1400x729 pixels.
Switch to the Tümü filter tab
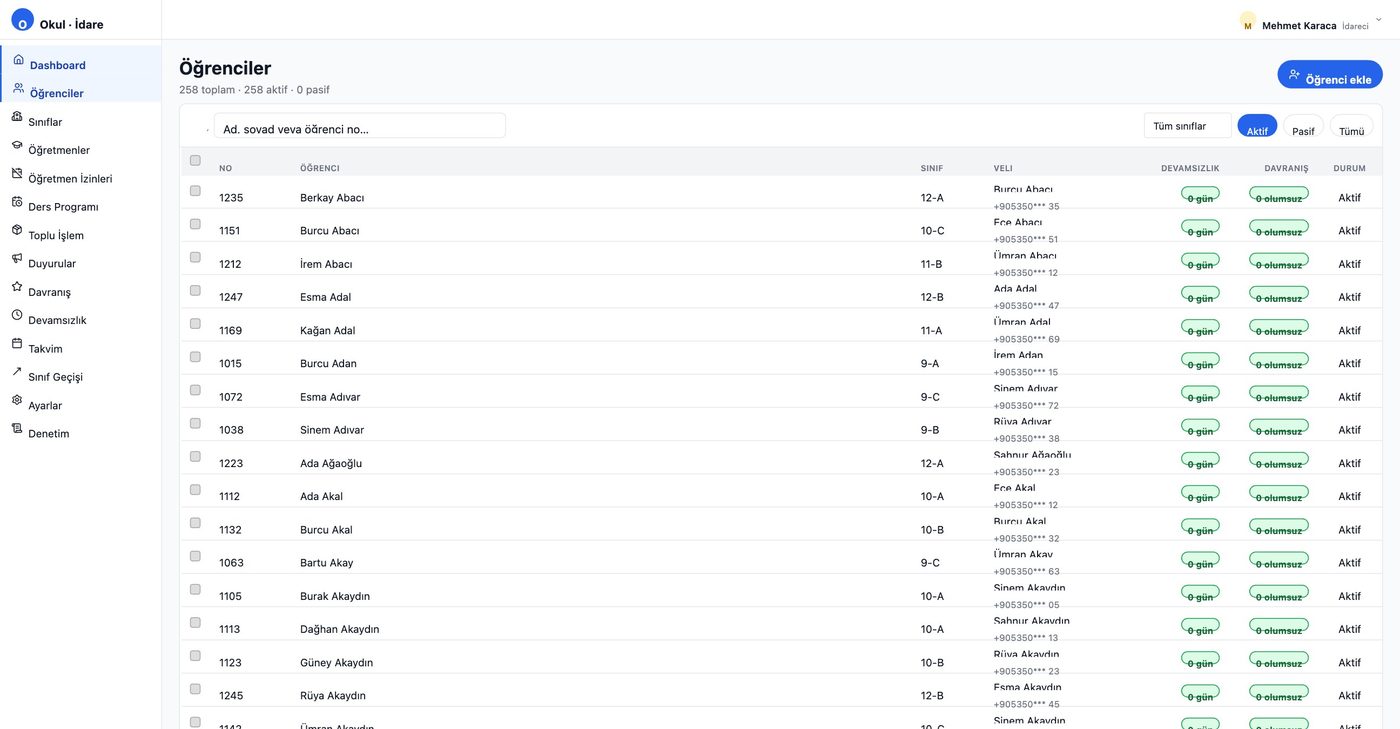point(1351,126)
